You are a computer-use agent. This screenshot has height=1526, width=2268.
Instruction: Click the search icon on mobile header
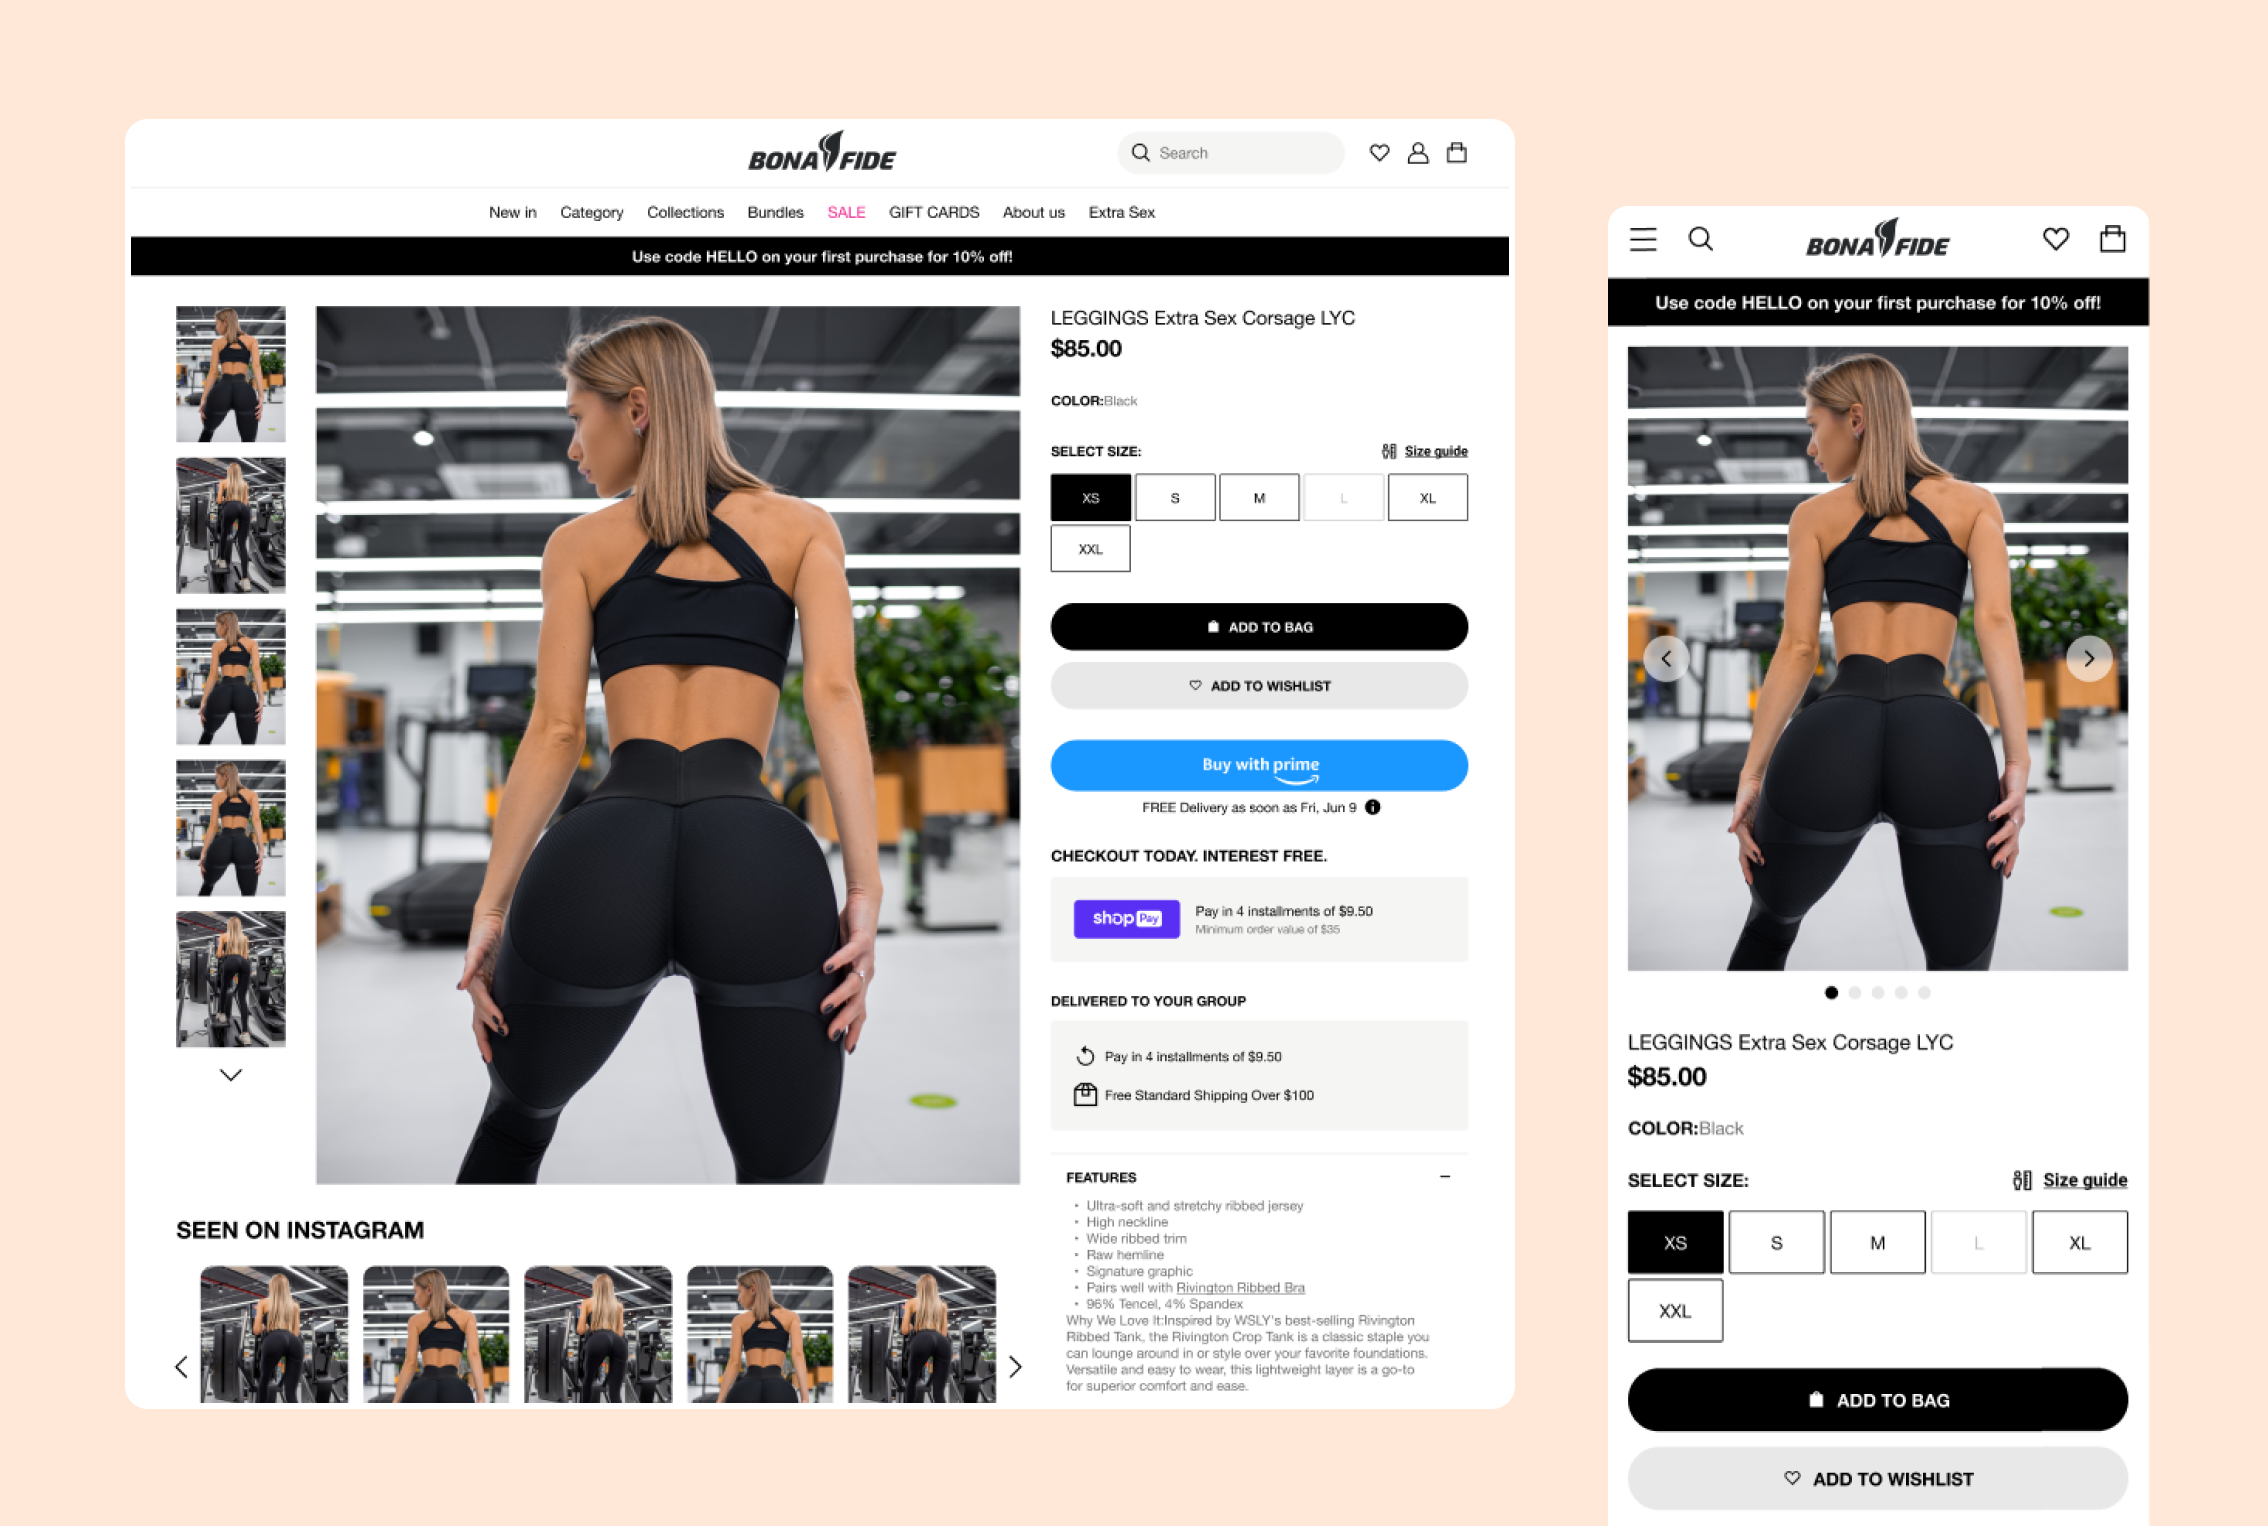(1699, 240)
